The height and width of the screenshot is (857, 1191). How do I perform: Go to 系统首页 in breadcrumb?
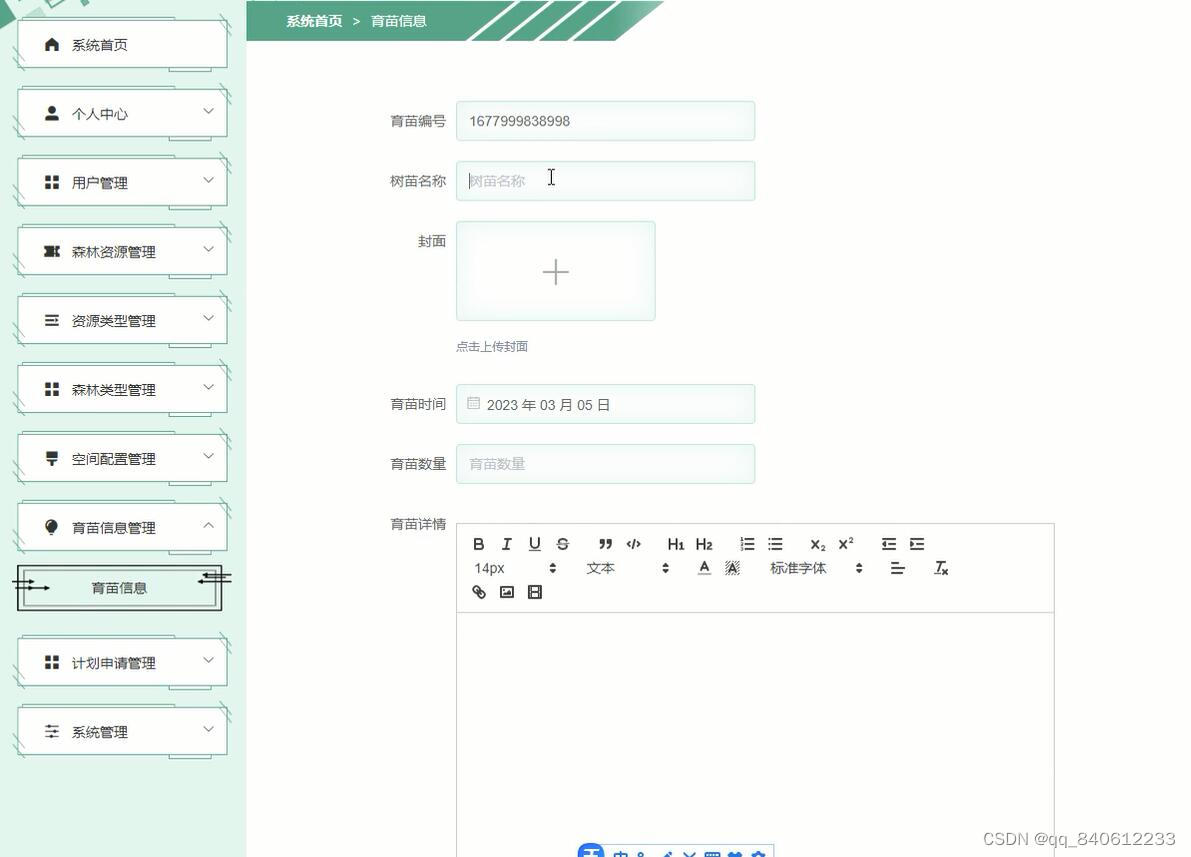[314, 21]
